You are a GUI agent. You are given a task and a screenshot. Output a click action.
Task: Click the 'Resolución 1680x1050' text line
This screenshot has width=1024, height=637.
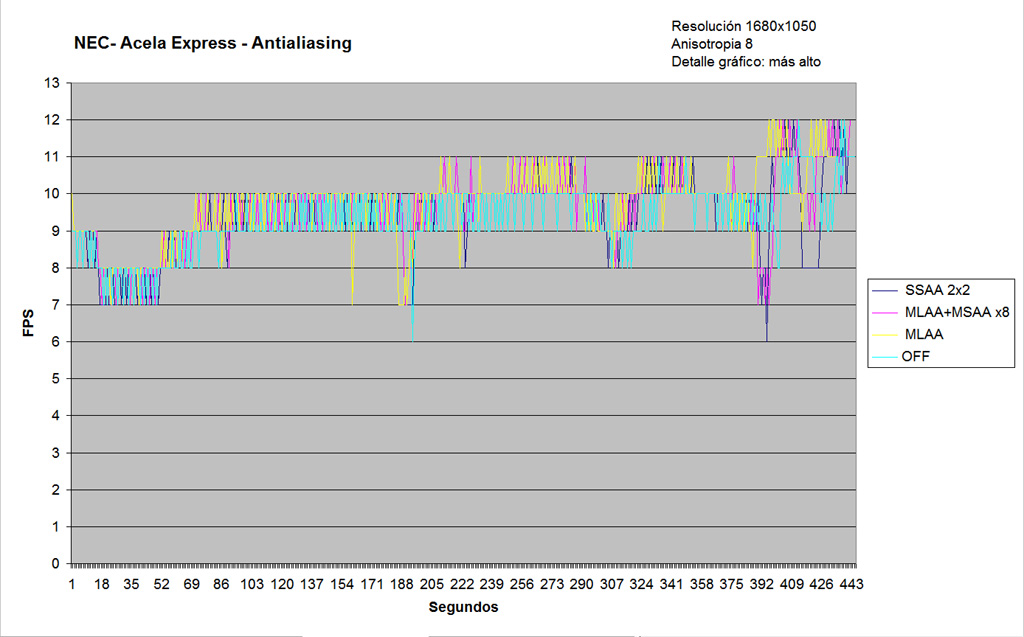coord(745,25)
